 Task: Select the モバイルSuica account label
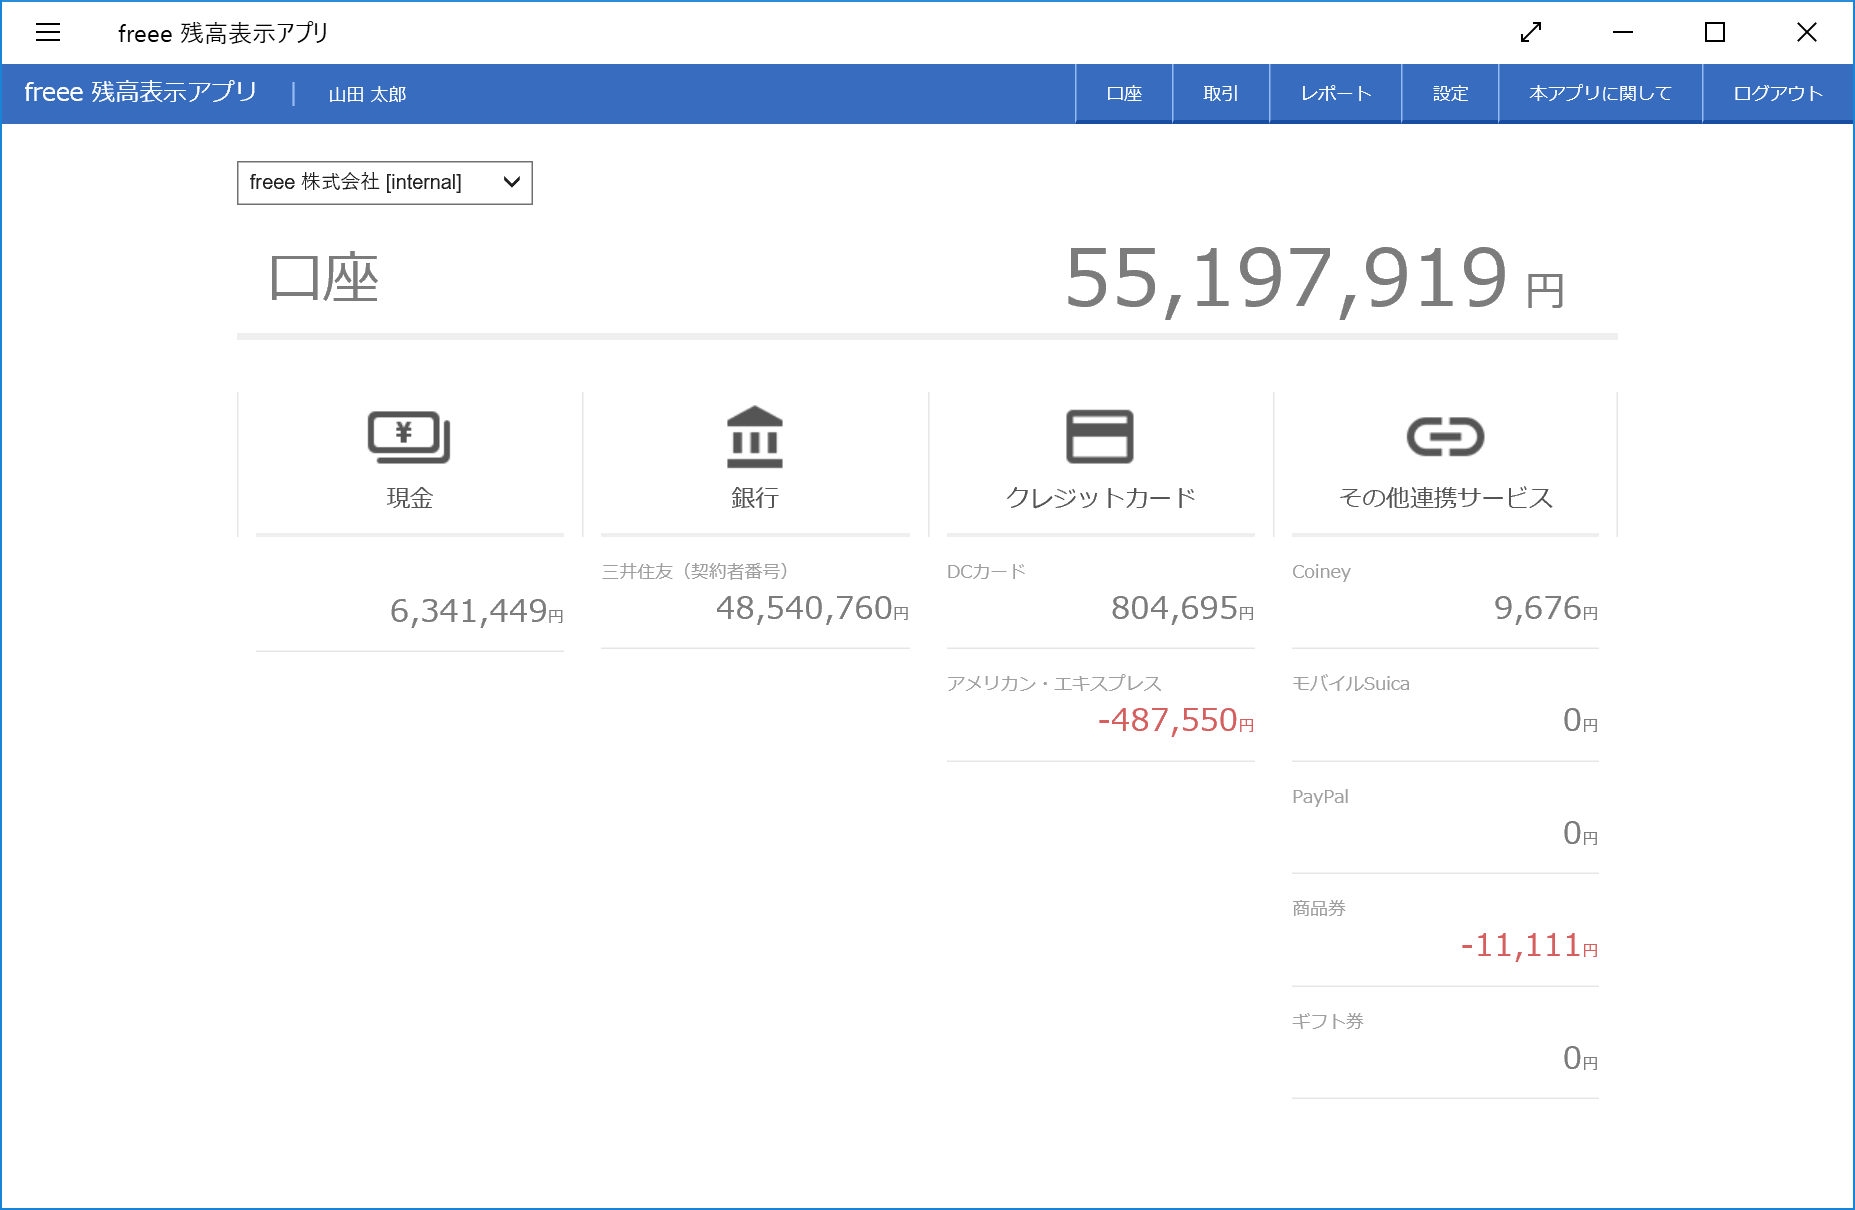pyautogui.click(x=1351, y=684)
